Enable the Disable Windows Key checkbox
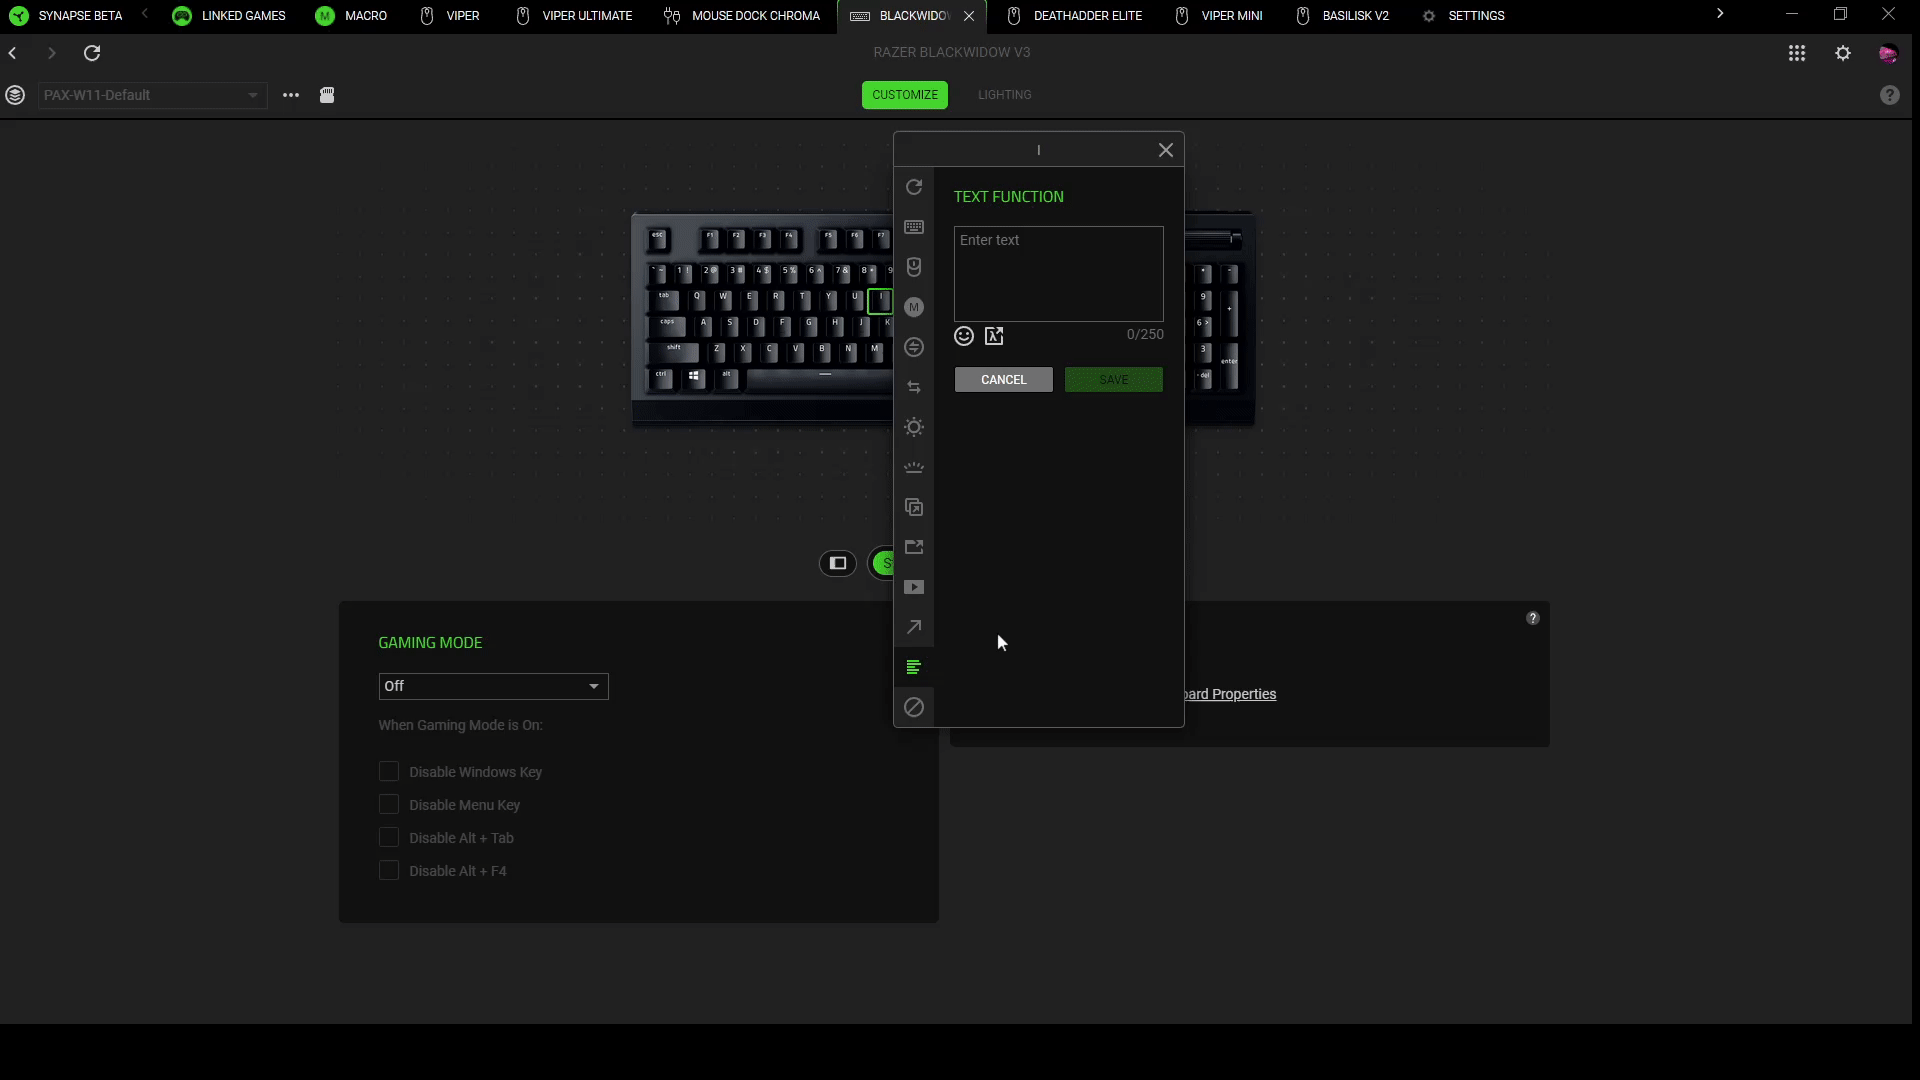This screenshot has width=1920, height=1080. (389, 771)
